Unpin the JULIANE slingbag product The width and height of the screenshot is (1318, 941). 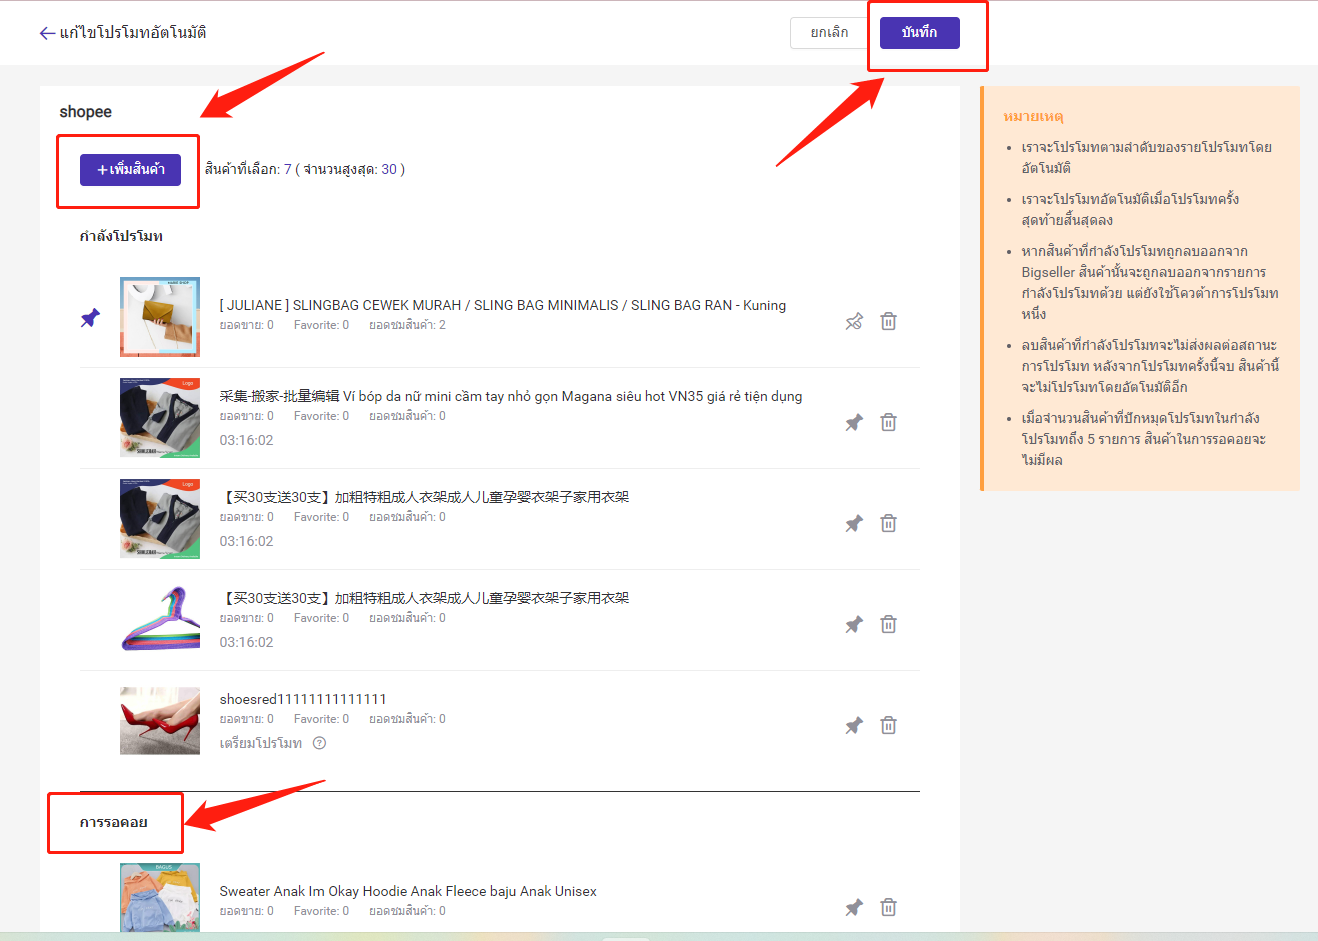pyautogui.click(x=854, y=322)
